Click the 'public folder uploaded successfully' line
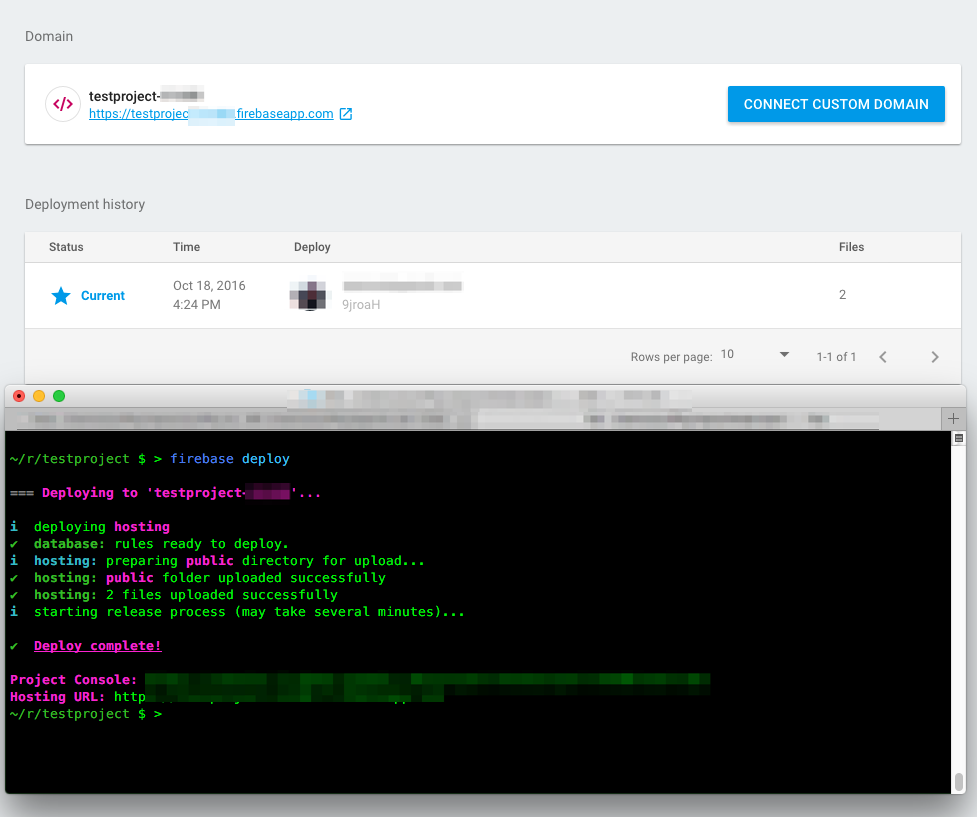Image resolution: width=977 pixels, height=817 pixels. [198, 578]
